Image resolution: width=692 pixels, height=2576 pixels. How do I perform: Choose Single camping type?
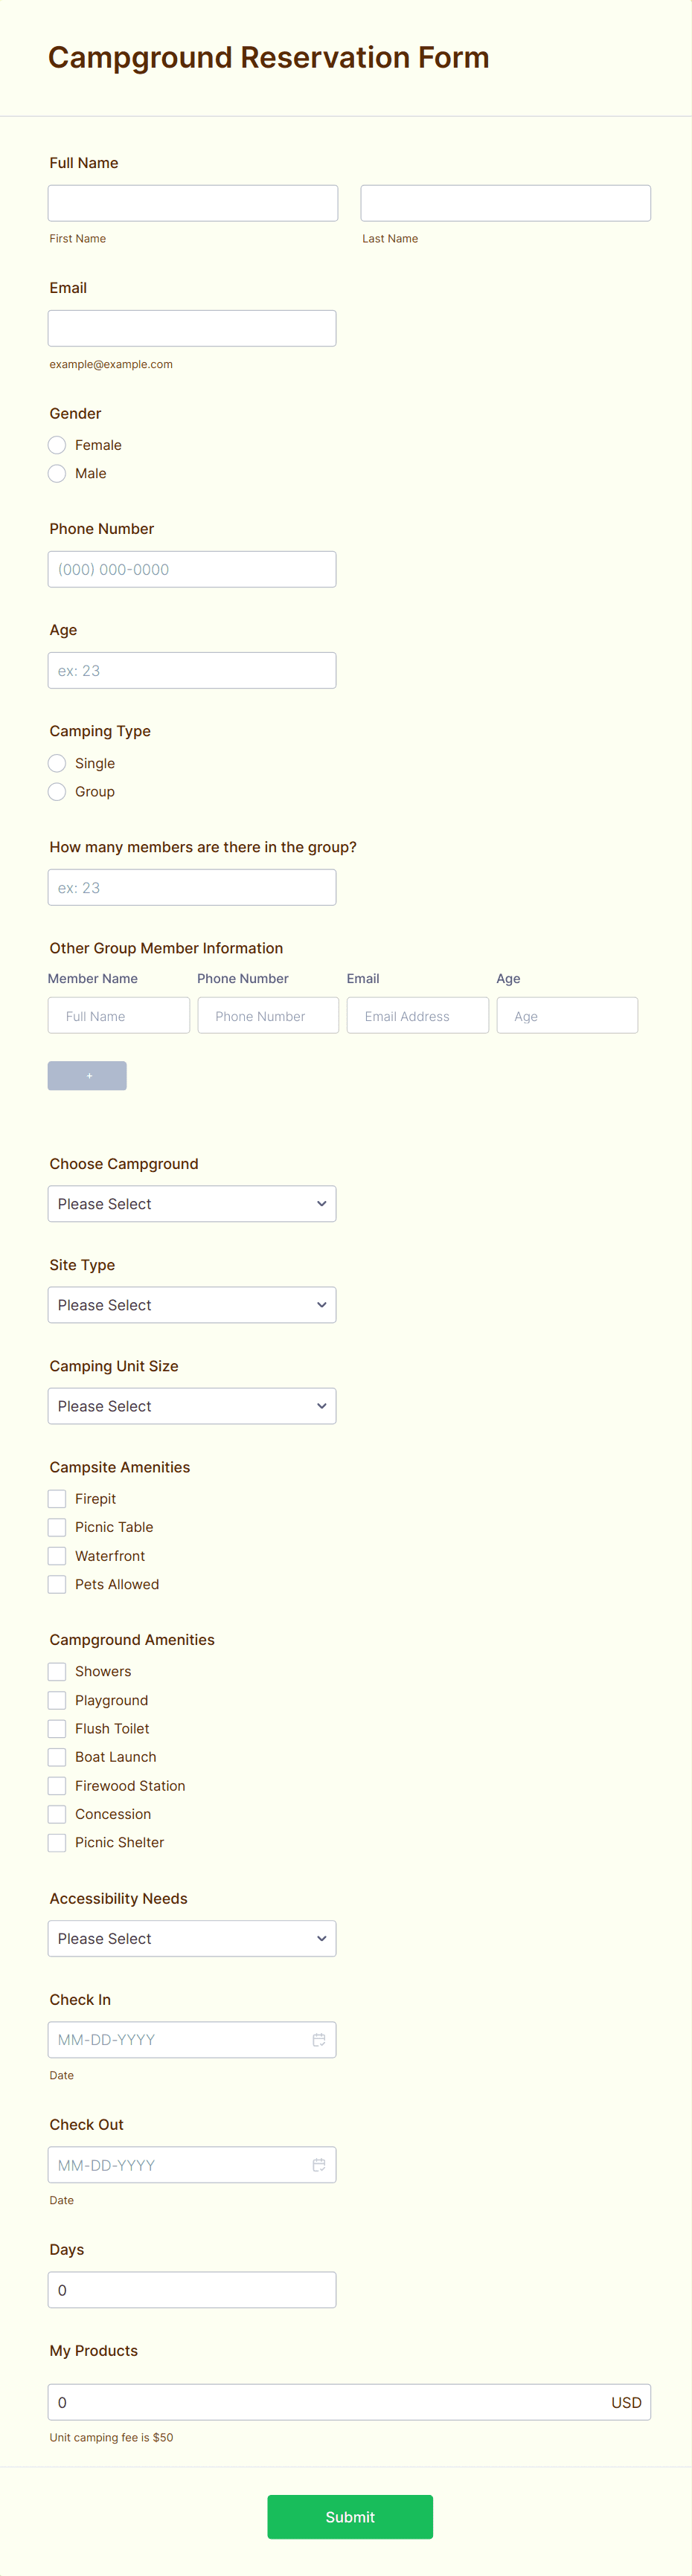(57, 763)
